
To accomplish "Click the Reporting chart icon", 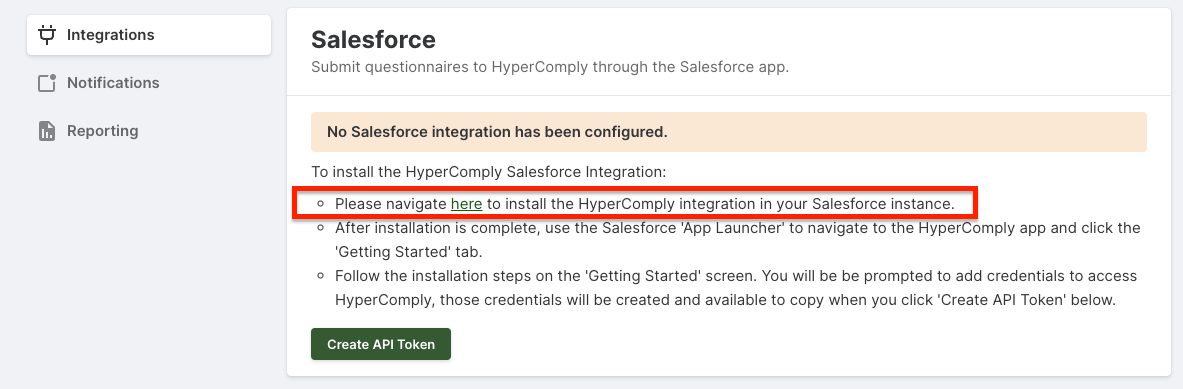I will click(x=47, y=131).
